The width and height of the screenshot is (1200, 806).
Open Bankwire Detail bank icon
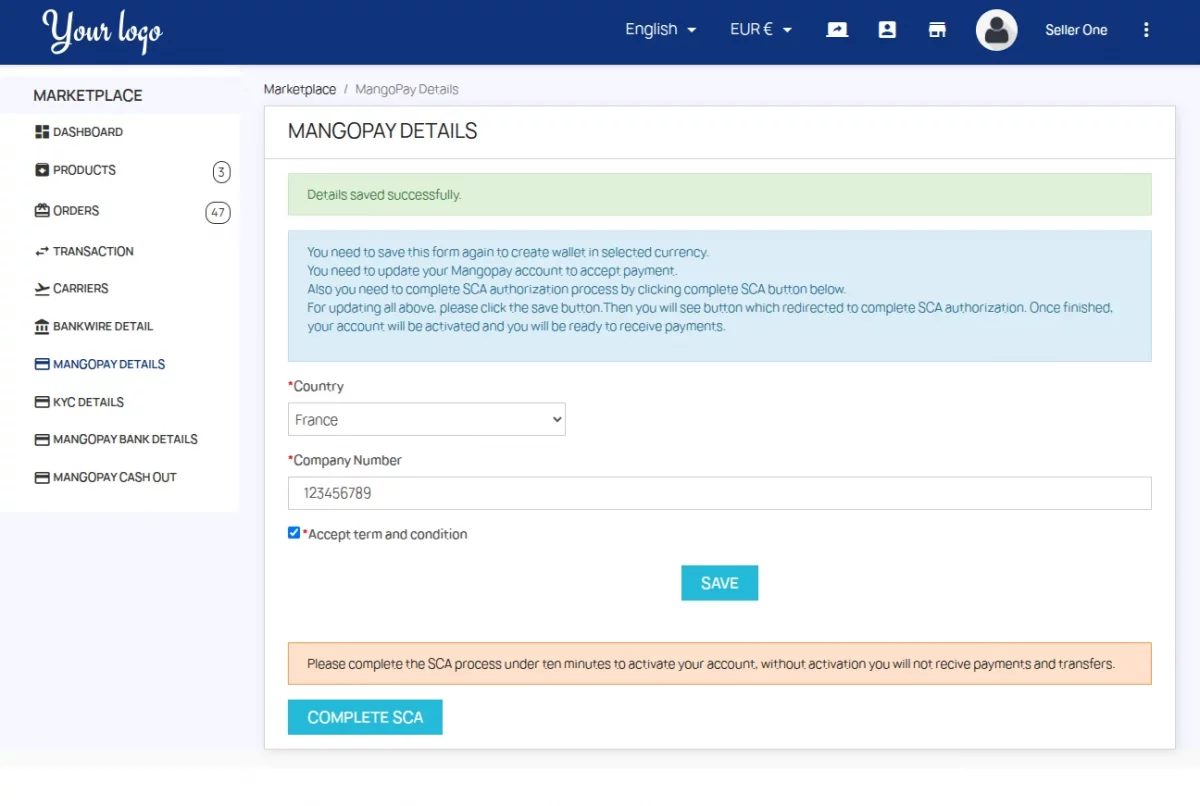click(42, 326)
